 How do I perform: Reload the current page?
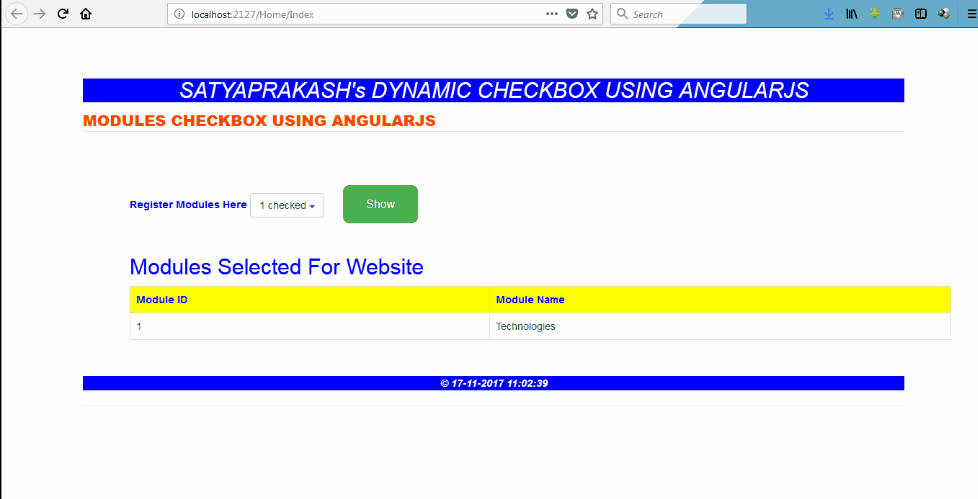pyautogui.click(x=62, y=14)
